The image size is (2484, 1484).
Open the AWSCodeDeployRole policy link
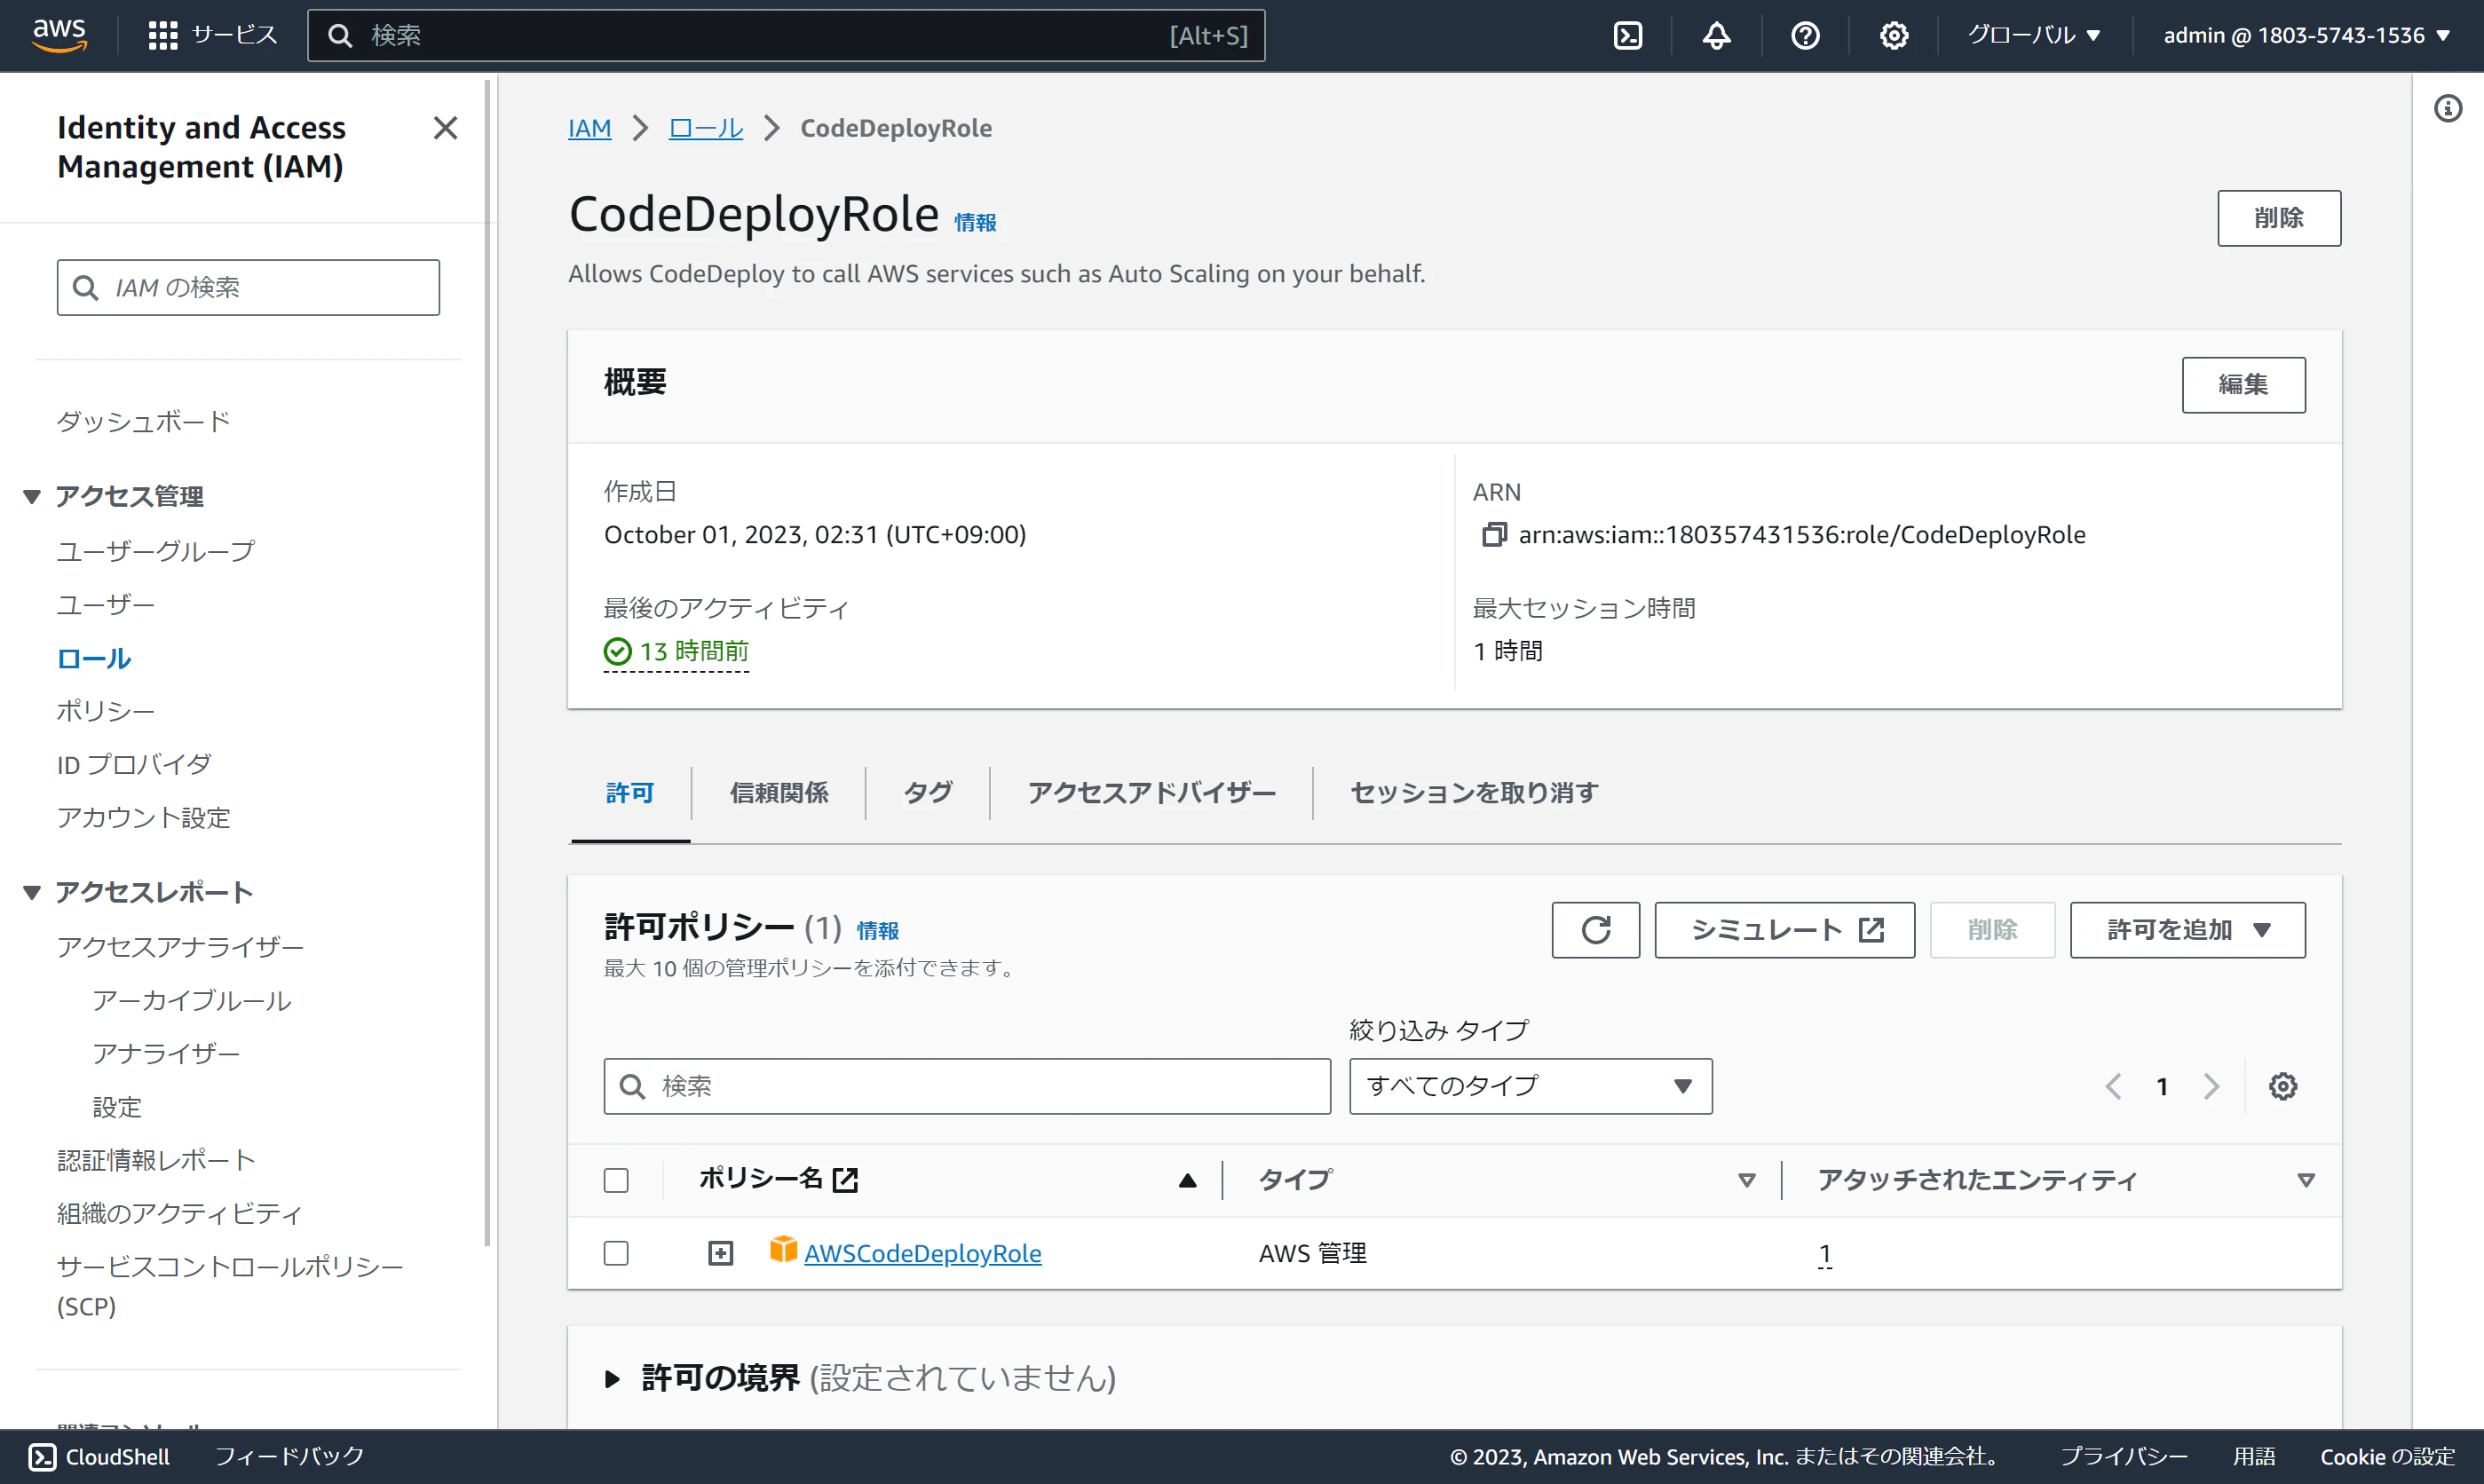pos(923,1252)
